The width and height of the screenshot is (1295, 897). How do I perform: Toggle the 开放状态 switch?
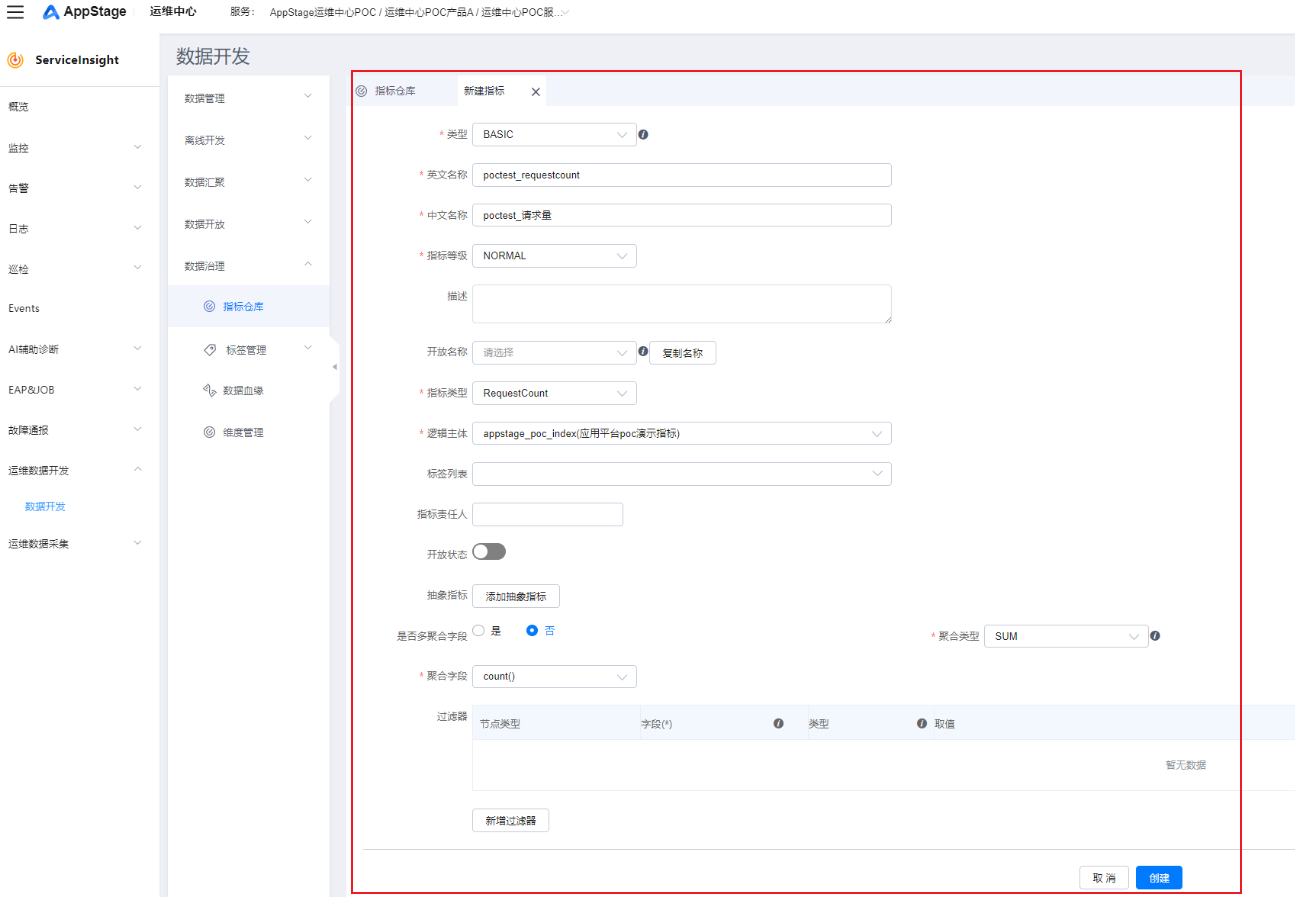(489, 552)
